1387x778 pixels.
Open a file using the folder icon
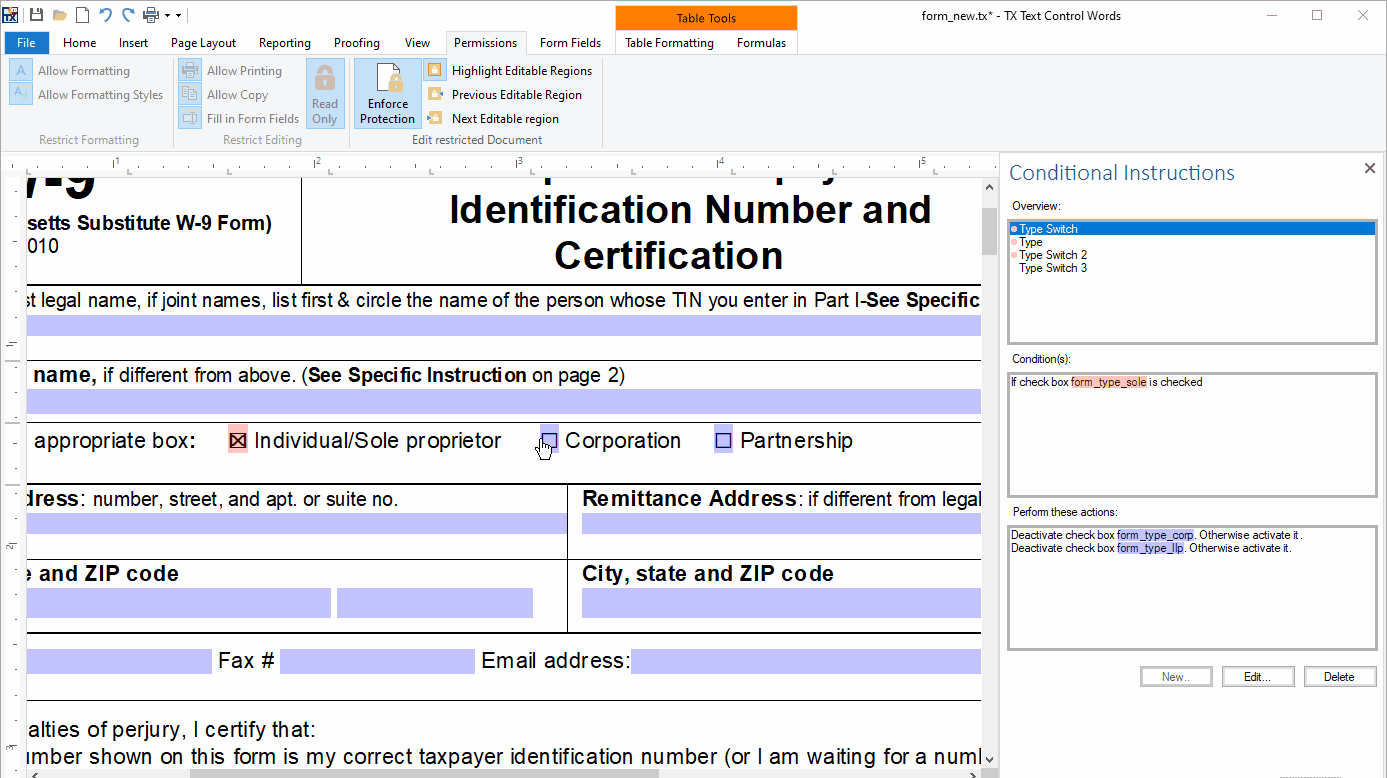click(60, 15)
